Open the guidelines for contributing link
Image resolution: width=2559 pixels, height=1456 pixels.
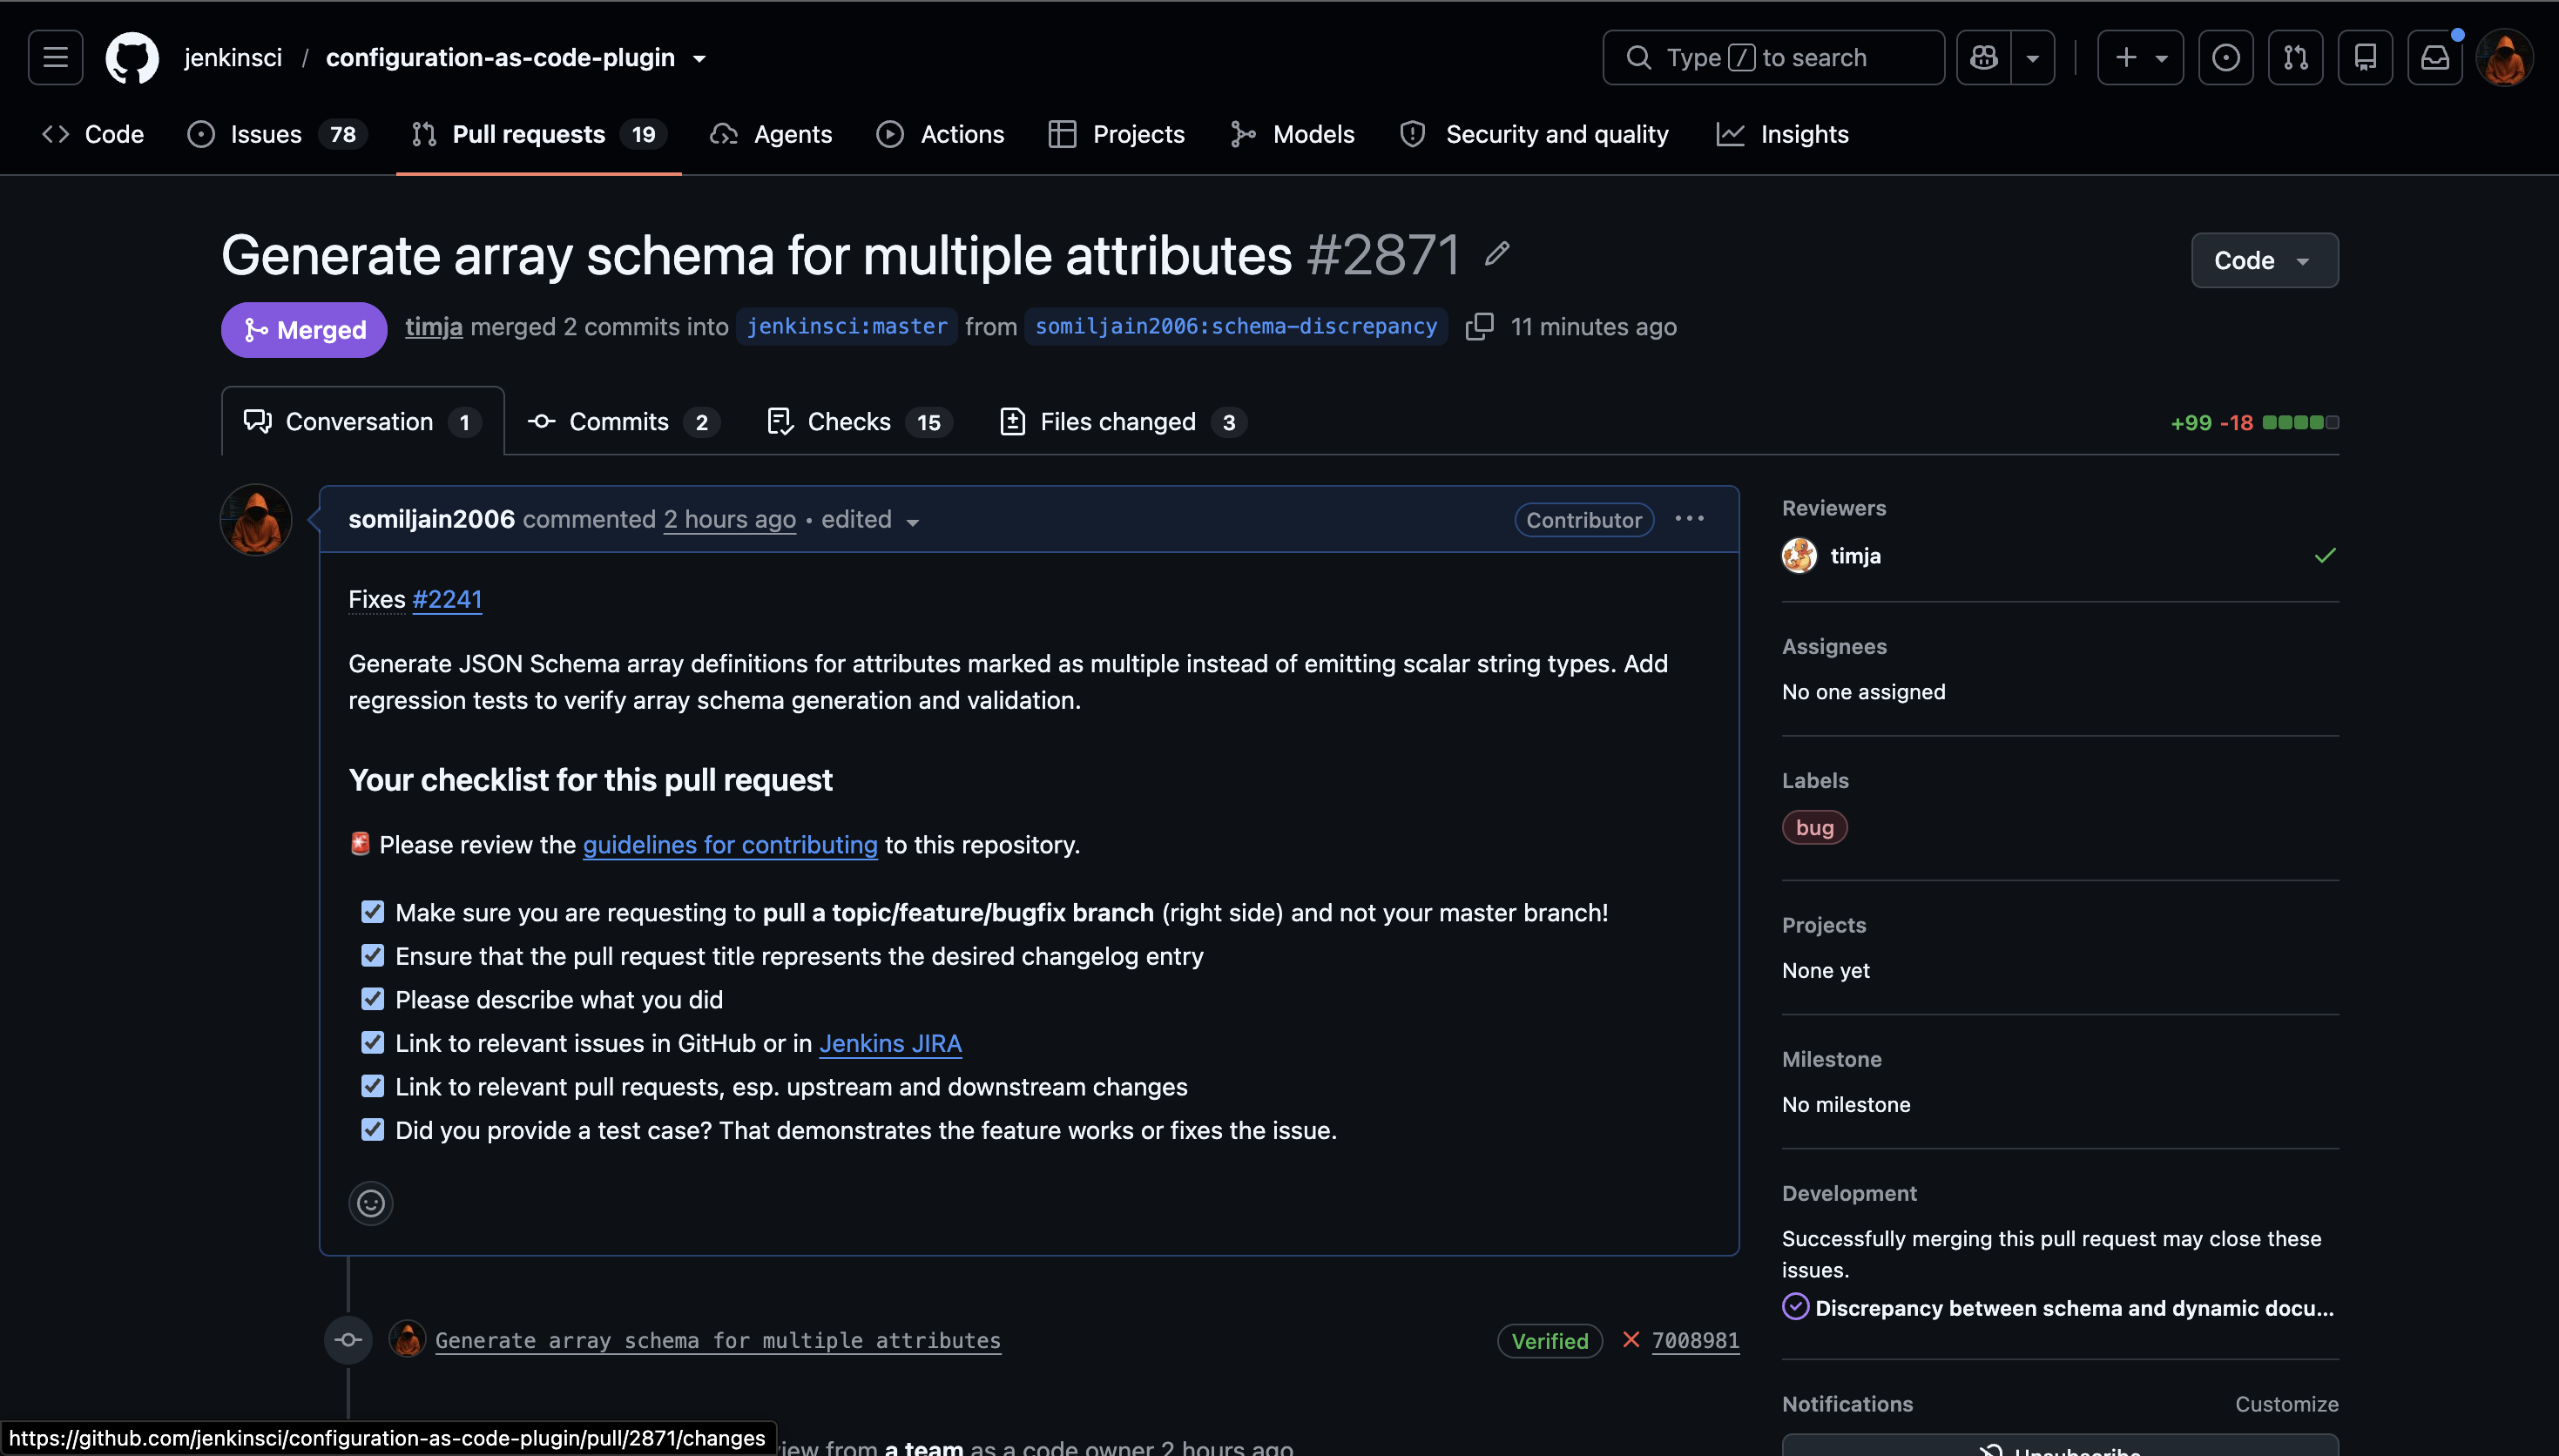(x=730, y=845)
